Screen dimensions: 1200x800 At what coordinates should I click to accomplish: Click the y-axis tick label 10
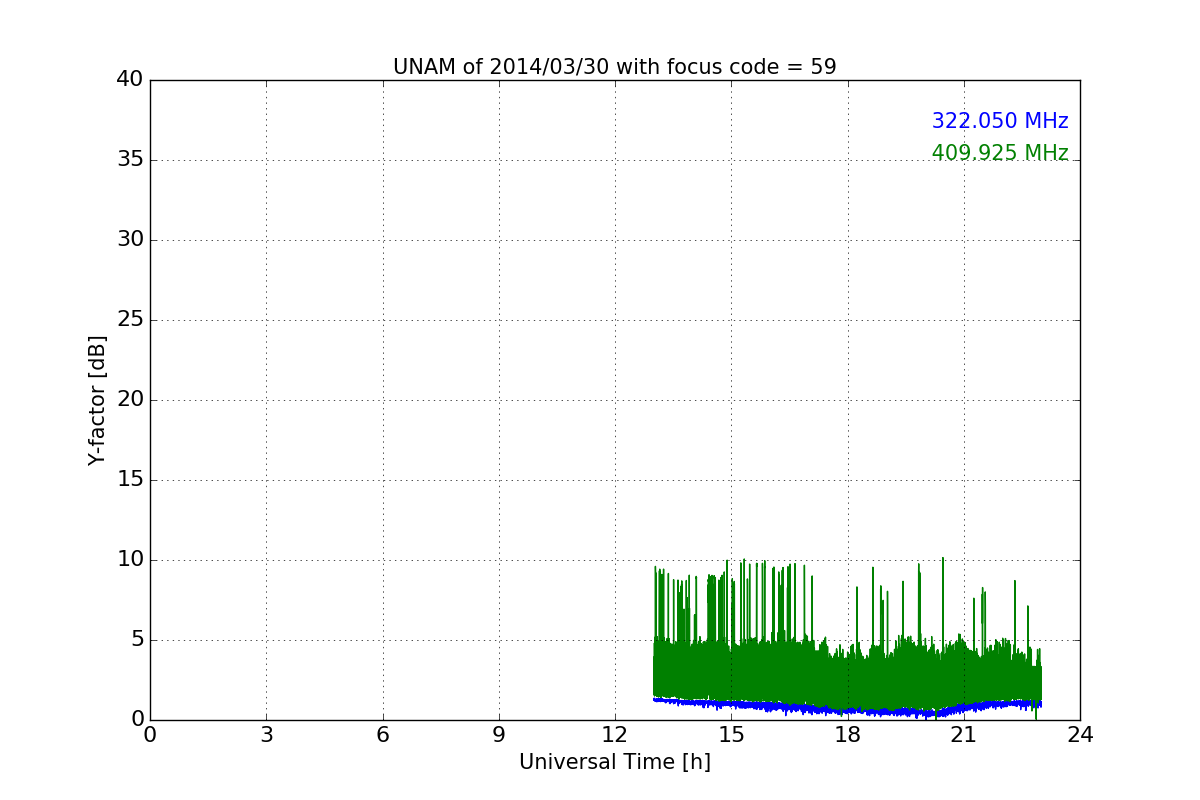130,560
